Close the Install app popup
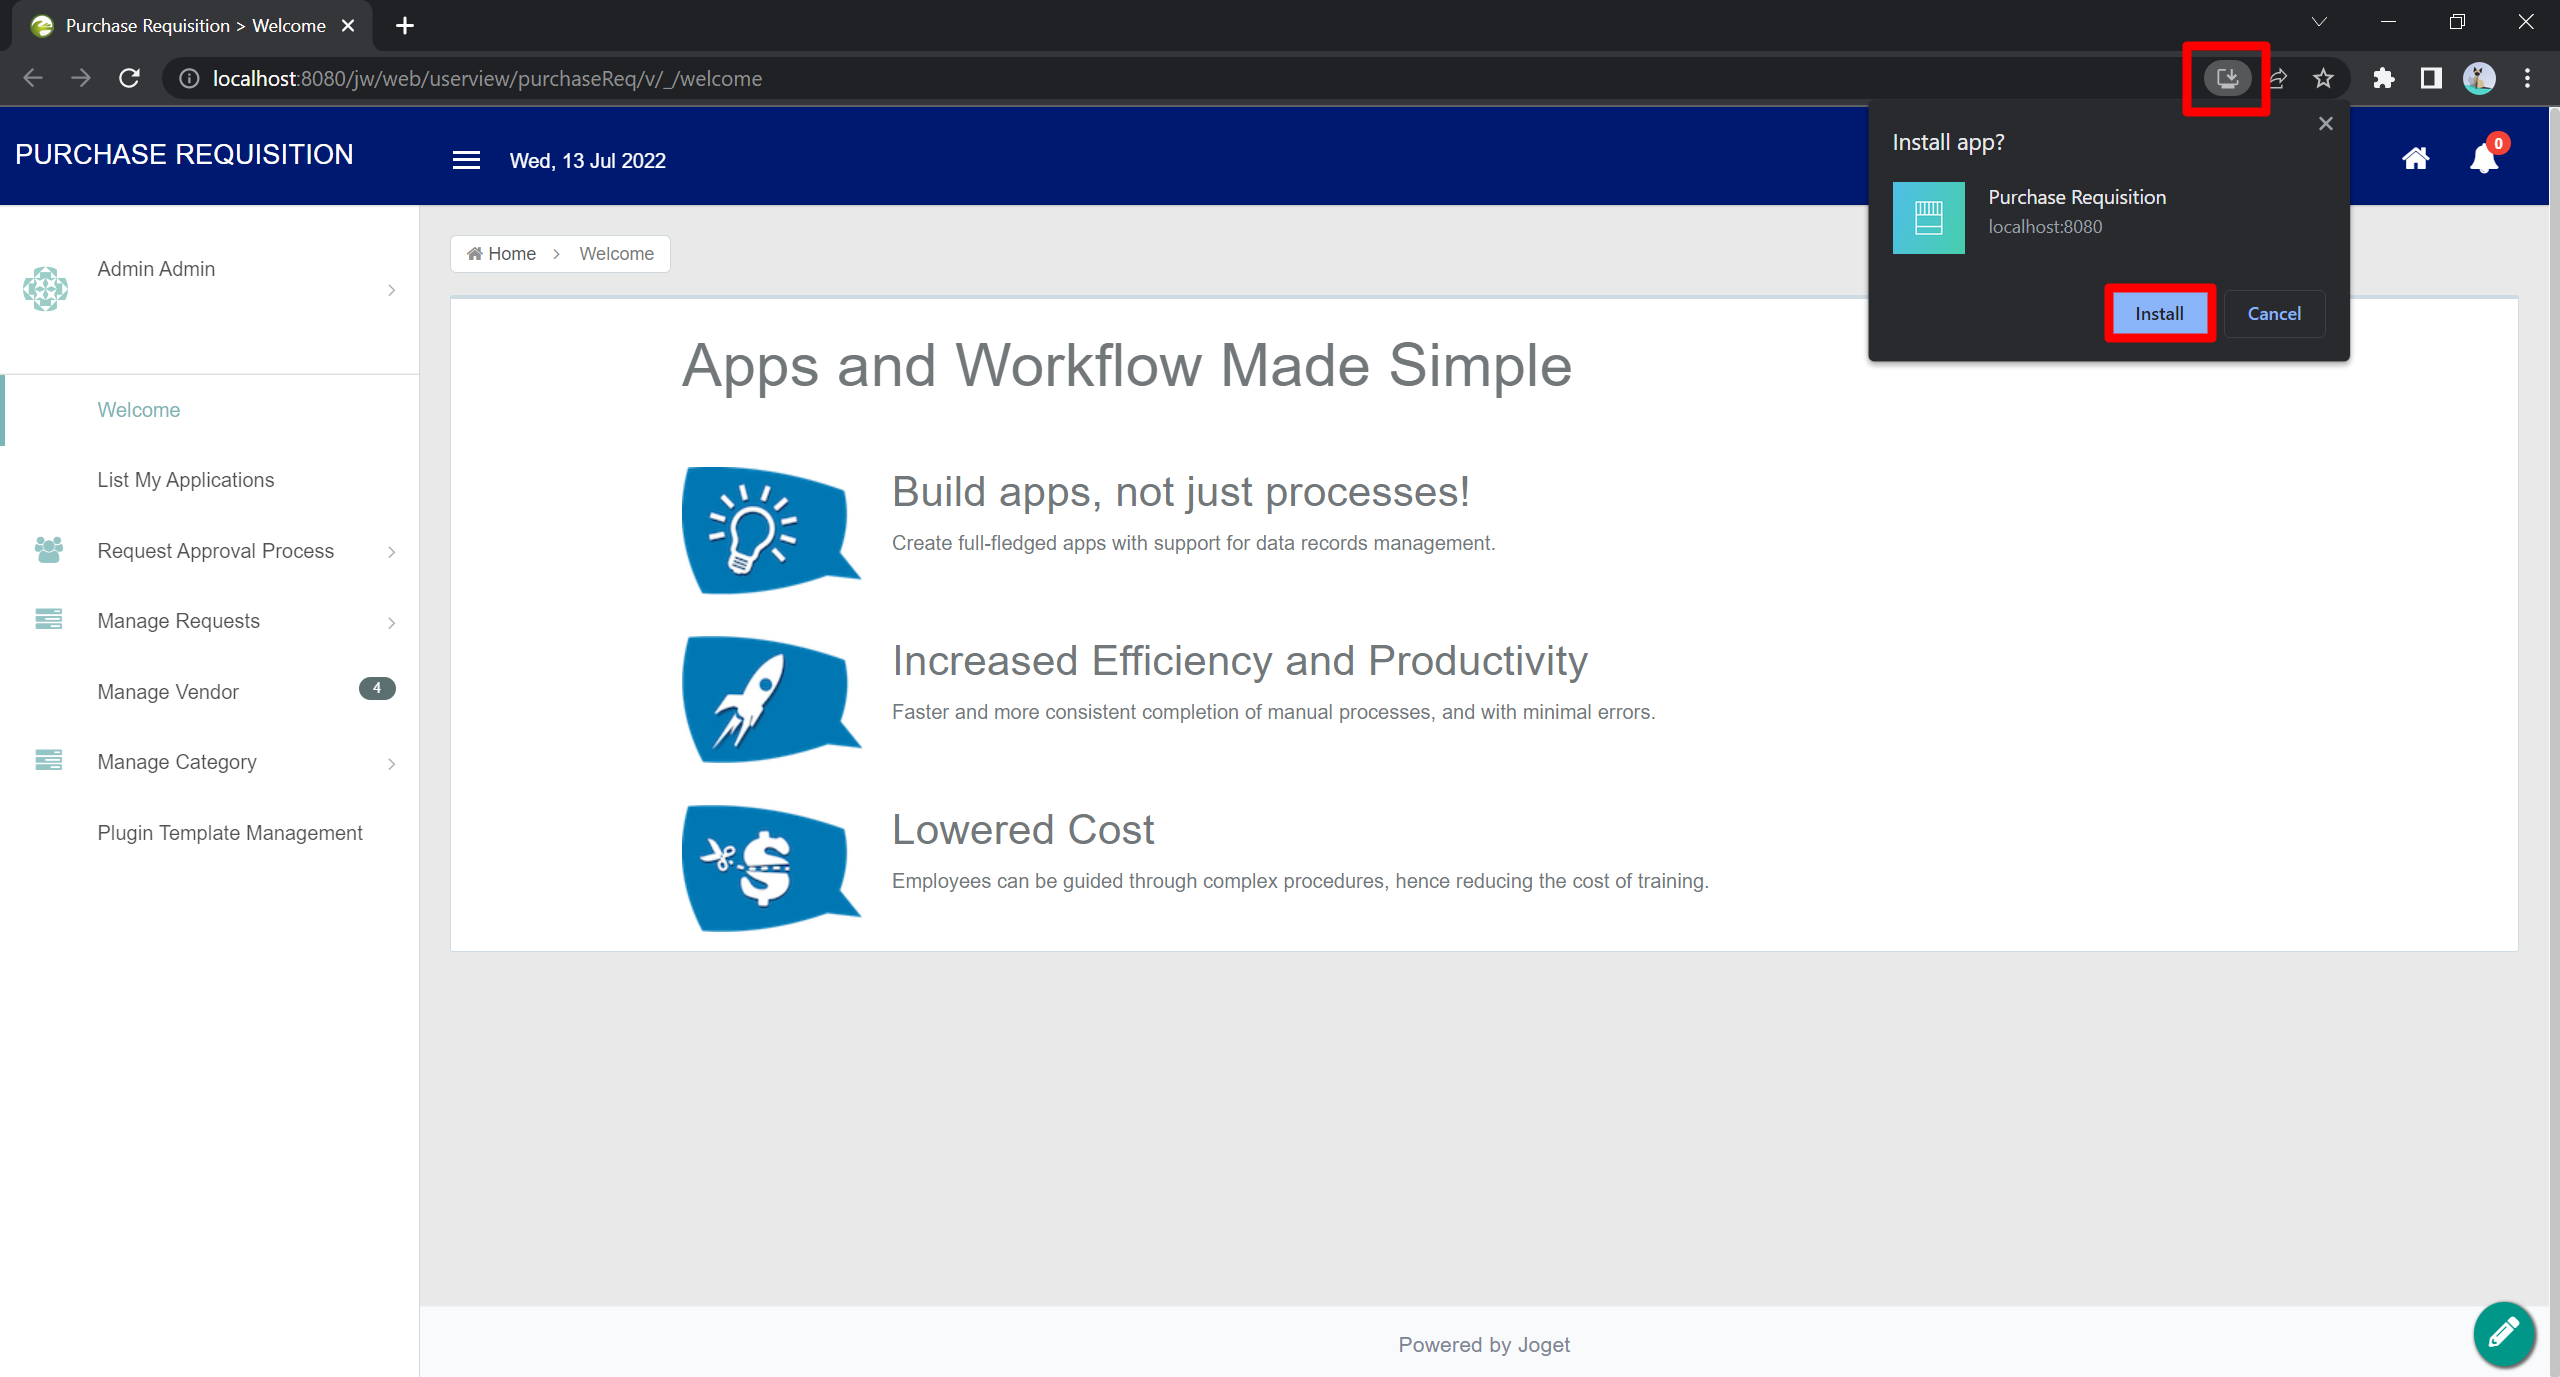This screenshot has width=2560, height=1377. click(x=2326, y=124)
